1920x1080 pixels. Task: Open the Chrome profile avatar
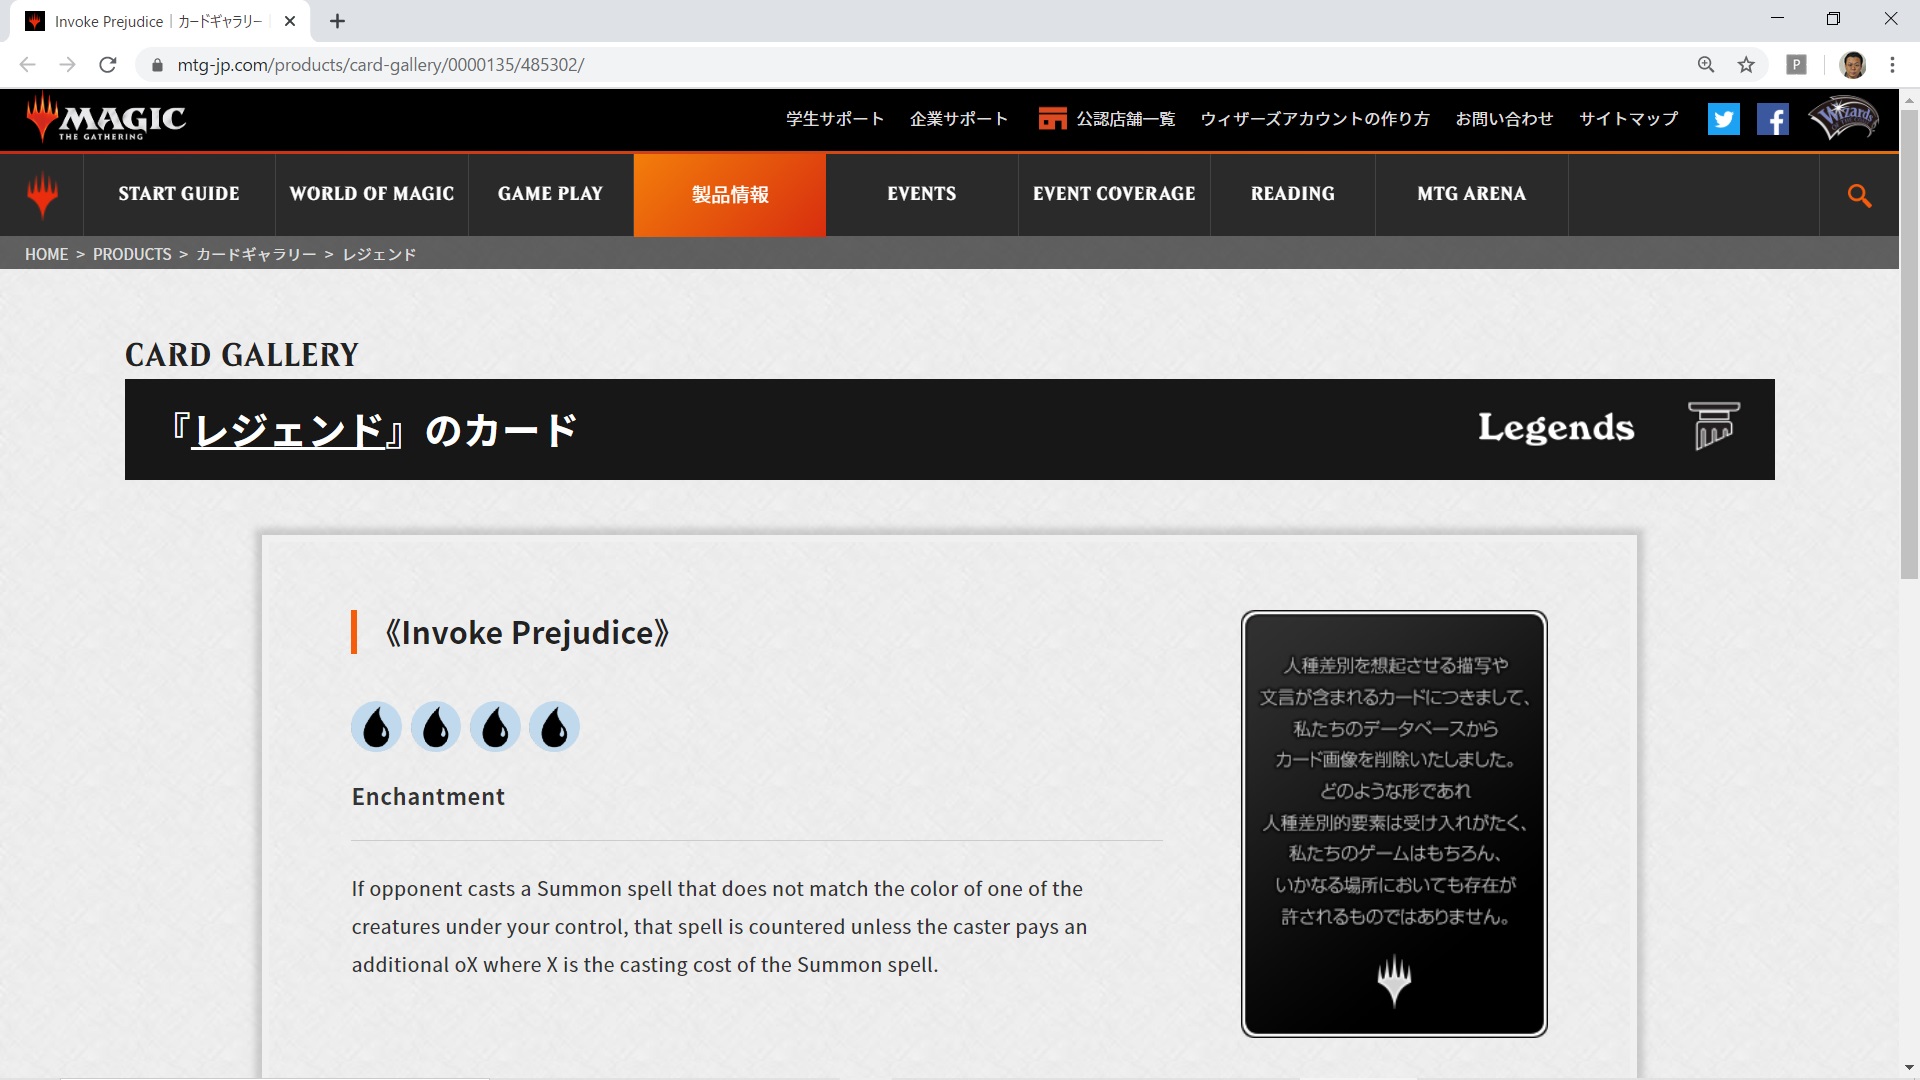coord(1853,65)
